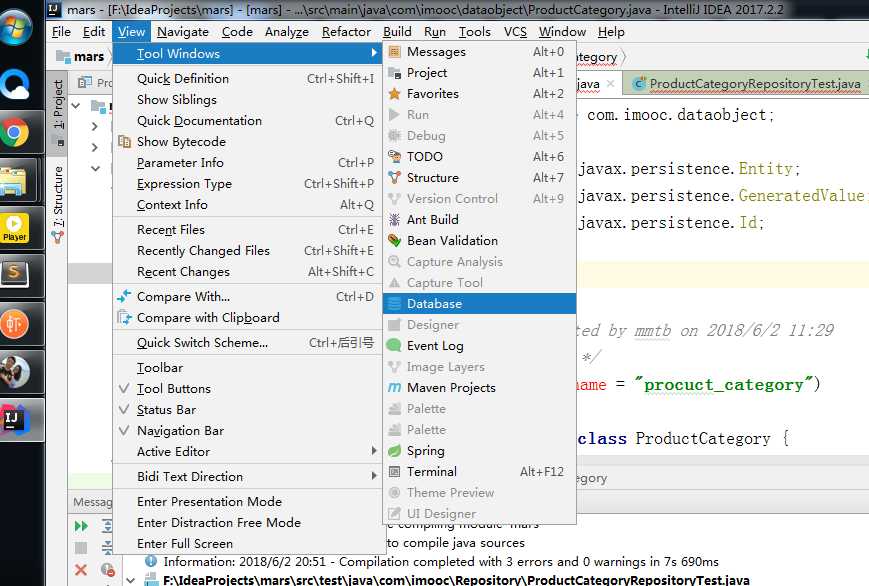This screenshot has height=586, width=869.
Task: Click the Bean Validation icon
Action: pyautogui.click(x=394, y=241)
